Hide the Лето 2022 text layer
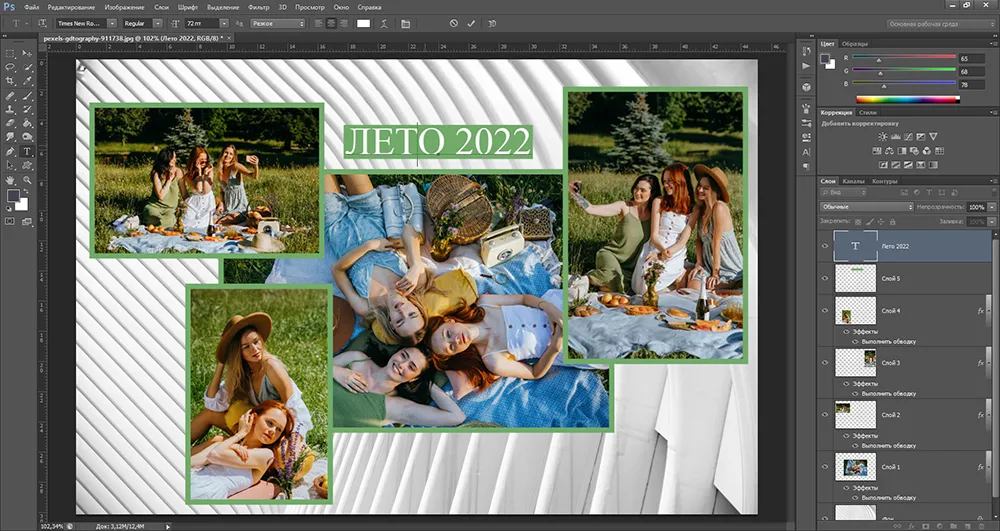The height and width of the screenshot is (531, 1000). click(x=825, y=246)
